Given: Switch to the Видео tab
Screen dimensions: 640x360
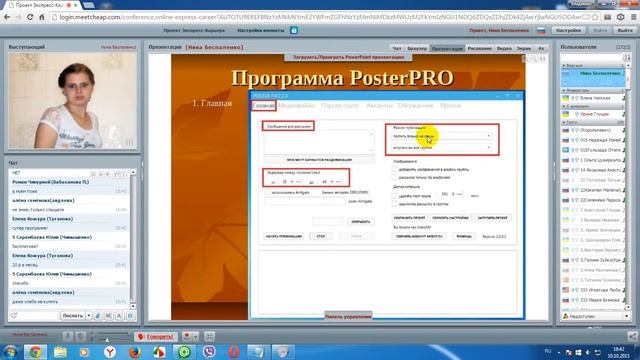Looking at the screenshot, I should [x=504, y=48].
